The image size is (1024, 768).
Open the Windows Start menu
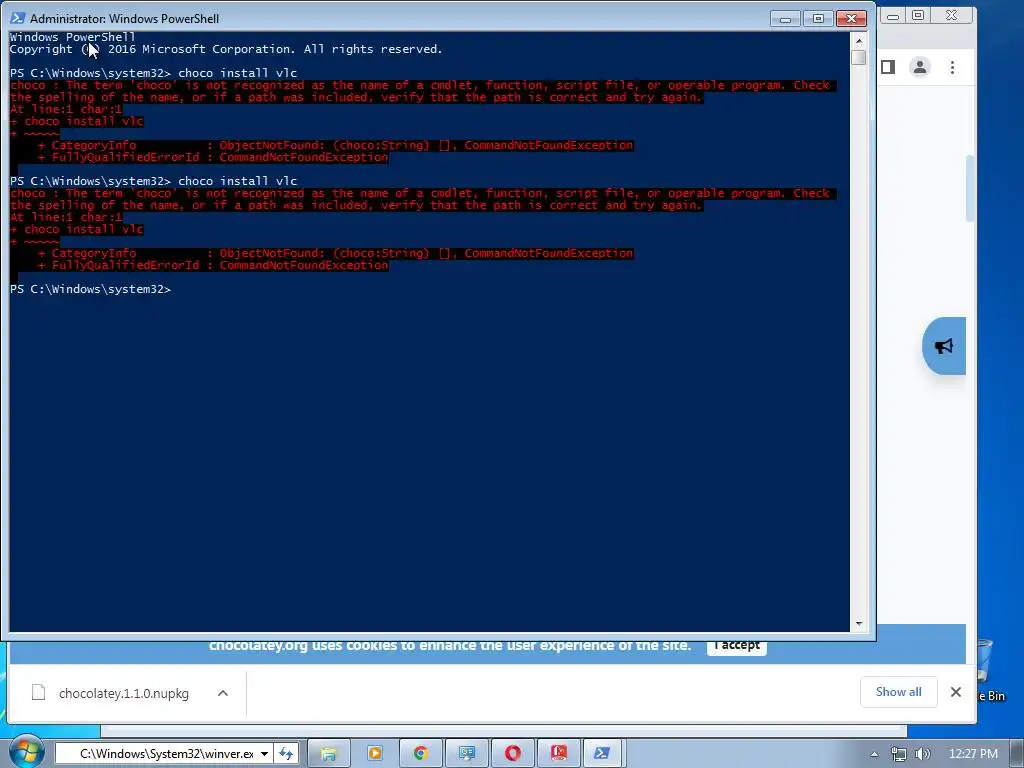coord(26,753)
